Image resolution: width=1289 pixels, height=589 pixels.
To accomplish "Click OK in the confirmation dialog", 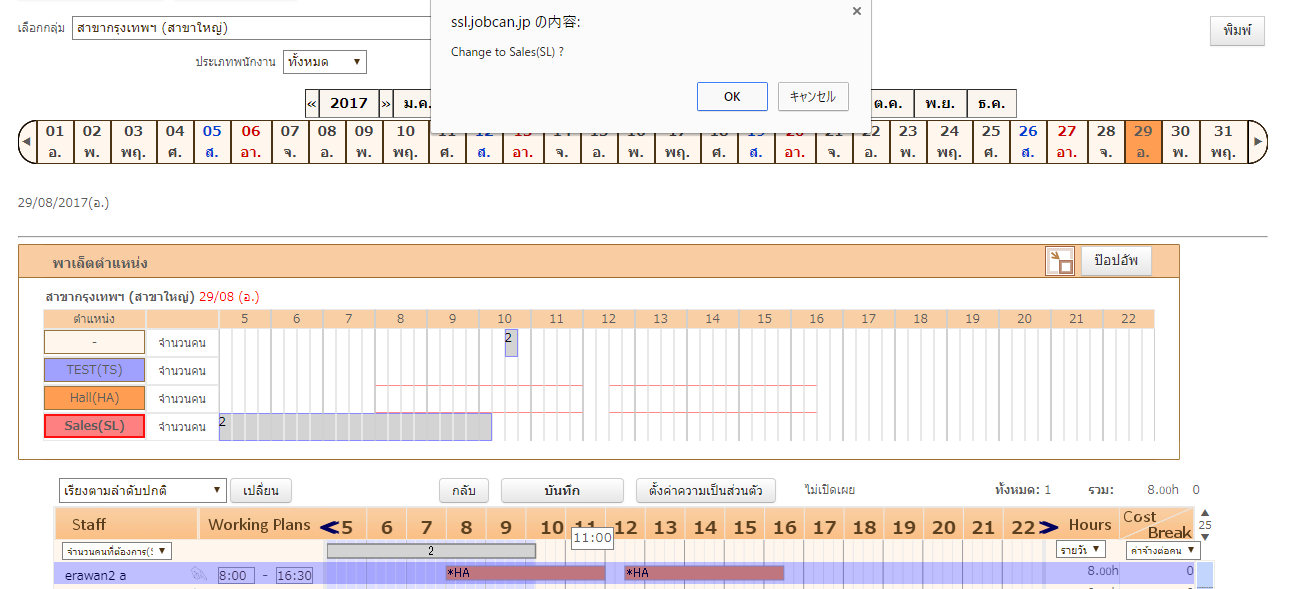I will (x=732, y=97).
